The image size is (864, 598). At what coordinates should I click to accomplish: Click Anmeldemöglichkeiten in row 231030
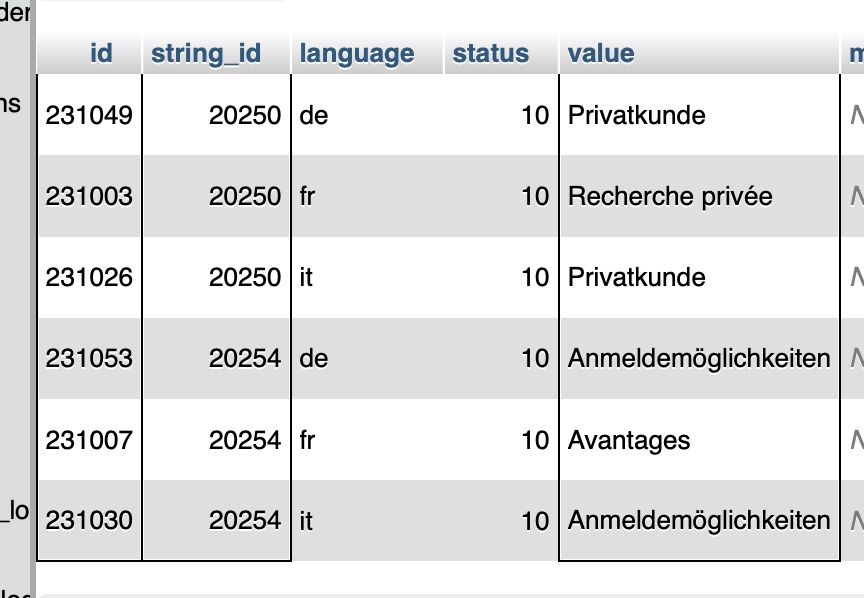point(699,520)
